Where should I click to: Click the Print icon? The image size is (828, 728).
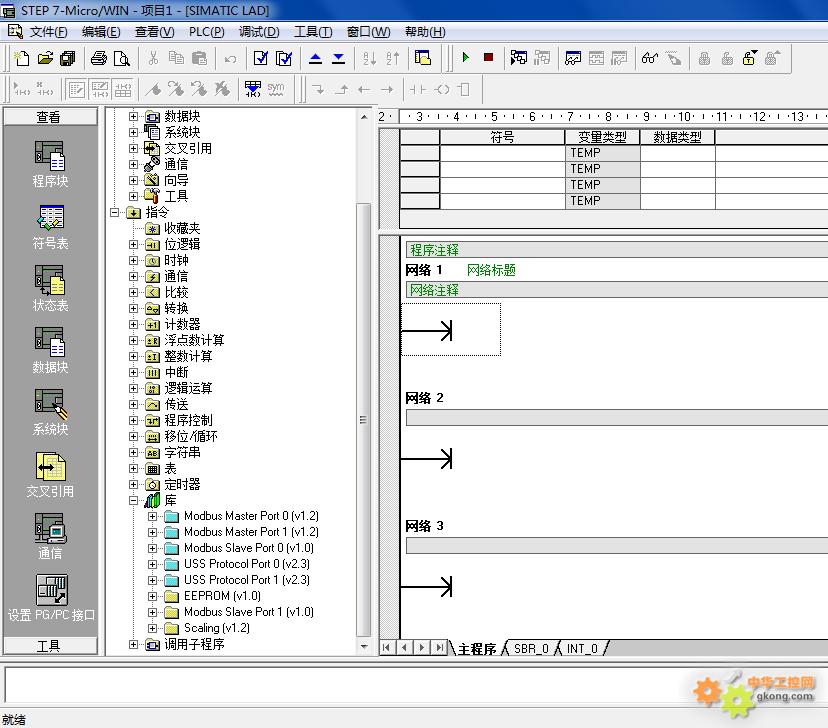click(x=99, y=58)
